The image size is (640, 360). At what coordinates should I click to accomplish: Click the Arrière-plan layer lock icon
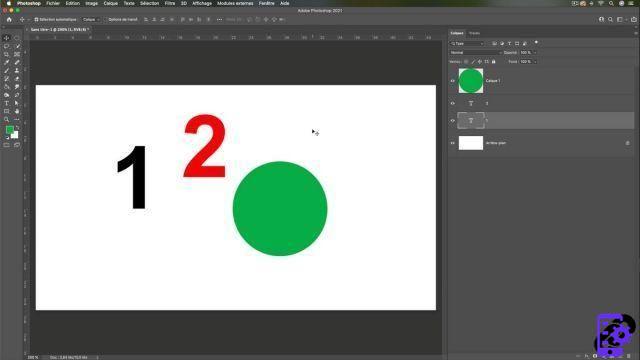click(627, 143)
